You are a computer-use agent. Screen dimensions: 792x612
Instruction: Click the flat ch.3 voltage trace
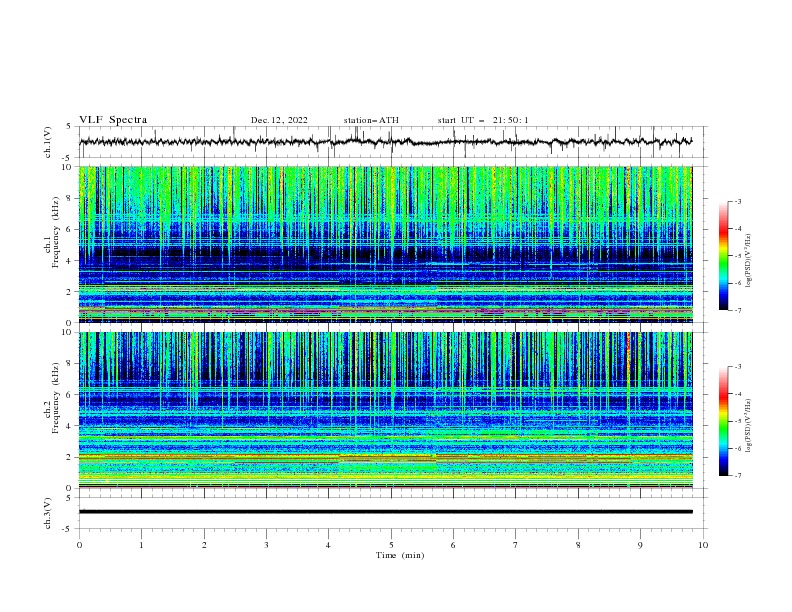[x=386, y=512]
